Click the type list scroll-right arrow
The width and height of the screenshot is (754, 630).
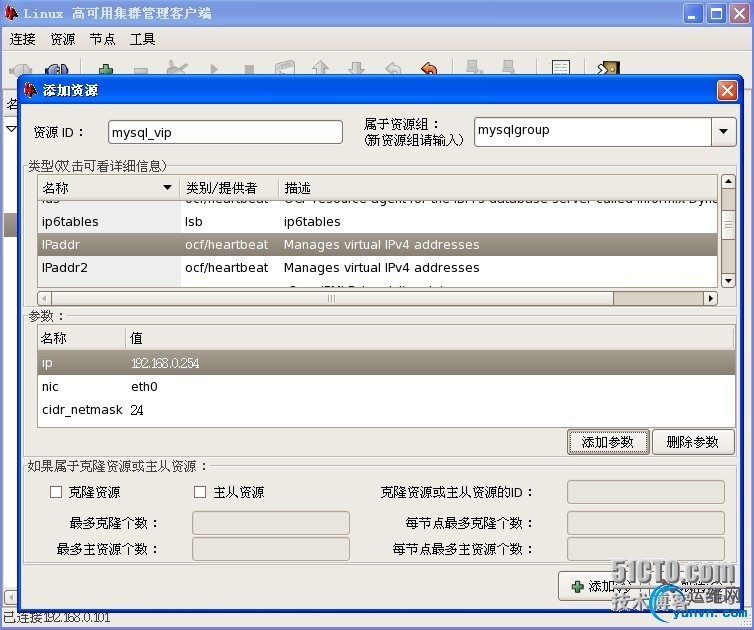(710, 299)
